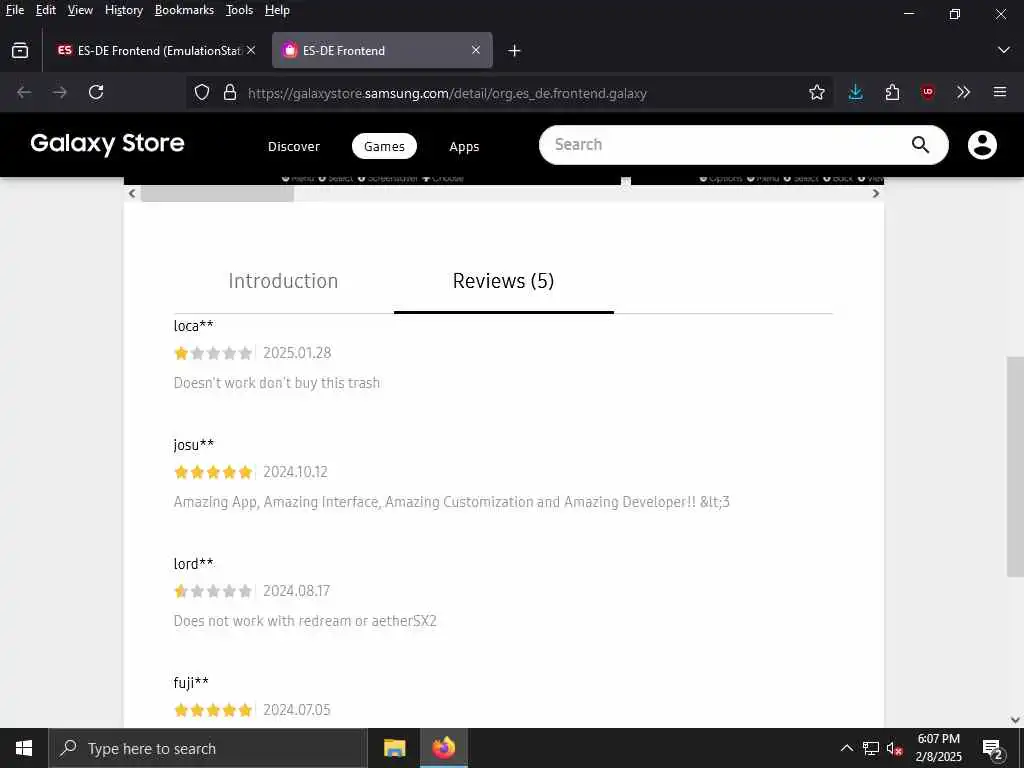
Task: Bookmark this page with the star
Action: pyautogui.click(x=816, y=92)
